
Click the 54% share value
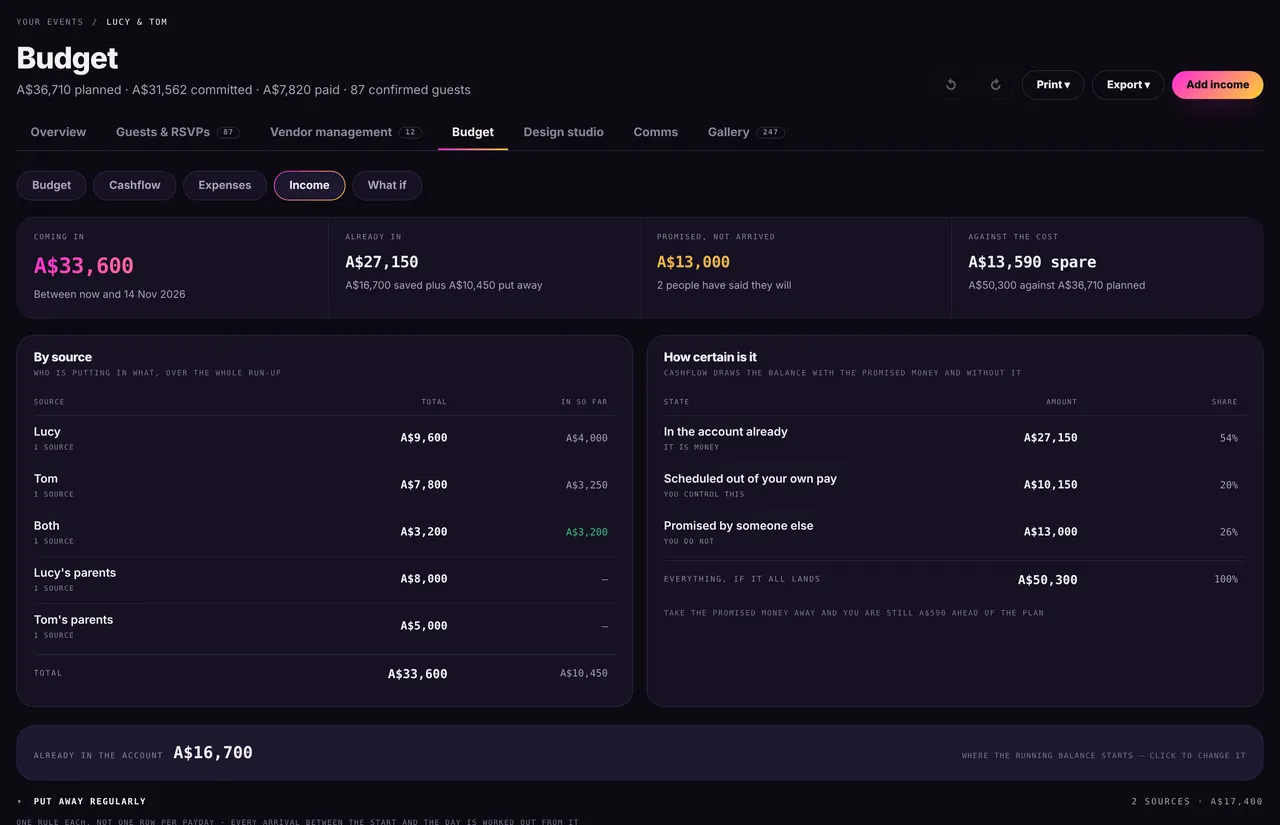point(1229,438)
